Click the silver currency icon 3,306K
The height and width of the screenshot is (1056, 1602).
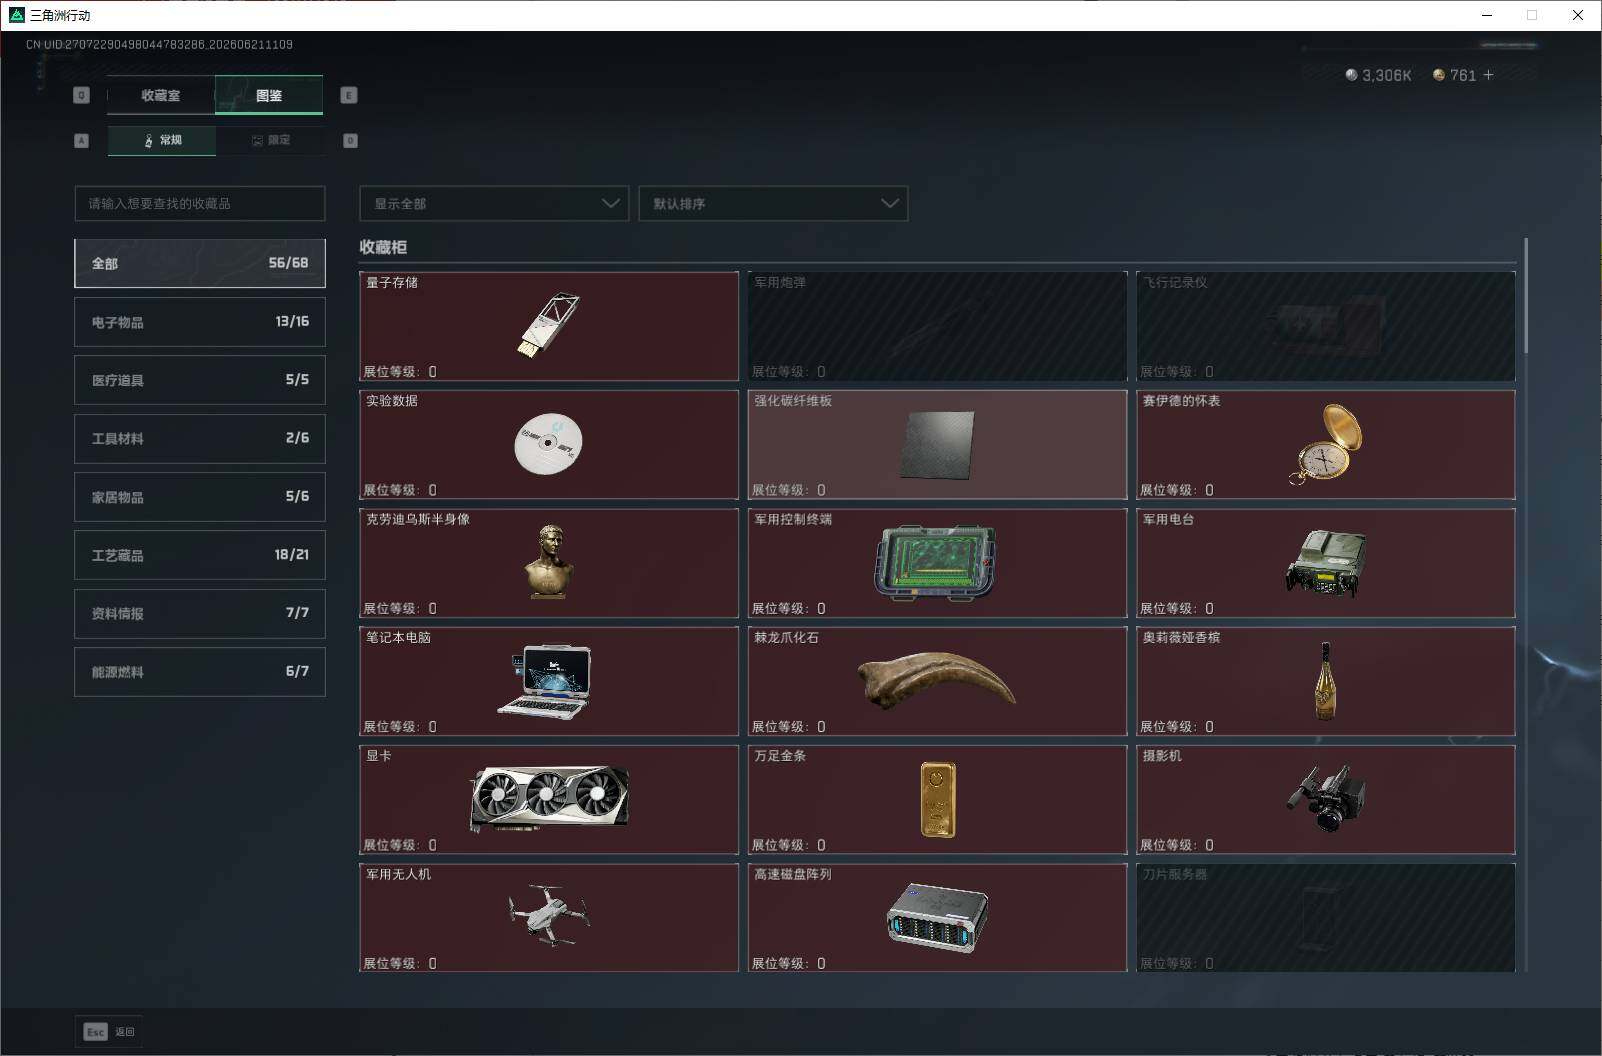tap(1351, 75)
